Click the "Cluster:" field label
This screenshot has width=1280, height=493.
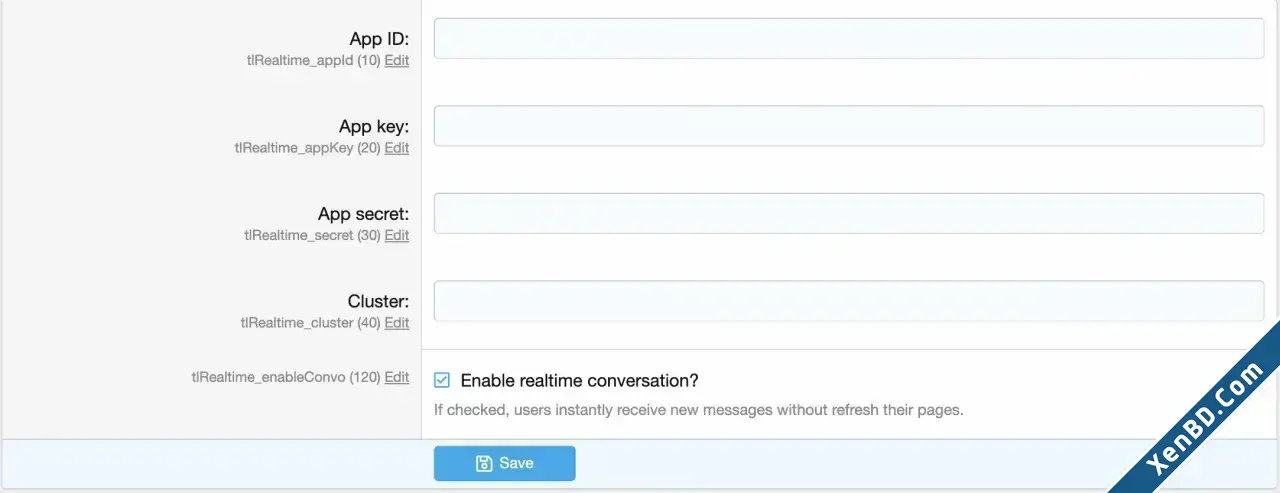(379, 301)
